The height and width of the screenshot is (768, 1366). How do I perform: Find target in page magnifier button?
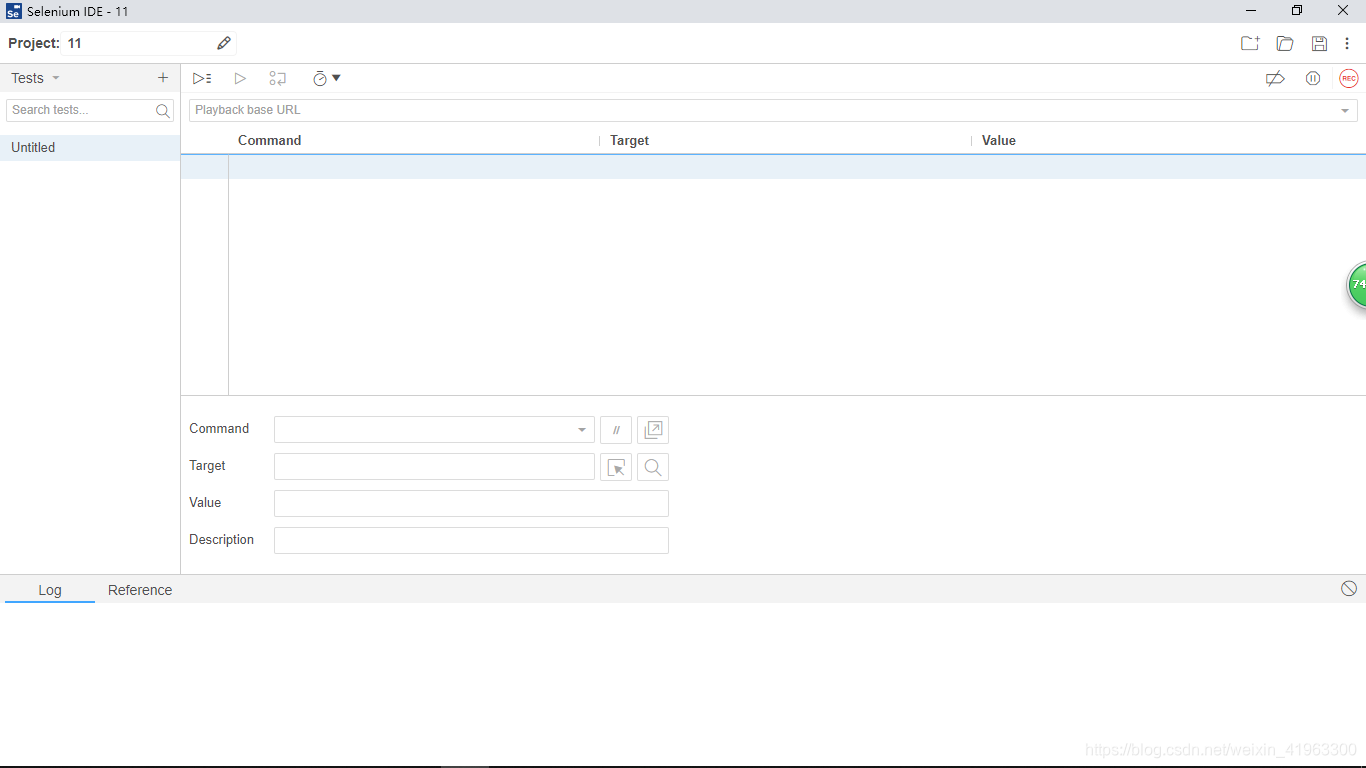653,467
